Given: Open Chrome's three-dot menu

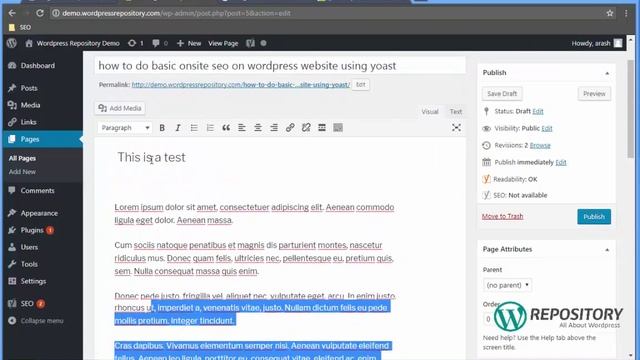Looking at the screenshot, I should pyautogui.click(x=626, y=13).
